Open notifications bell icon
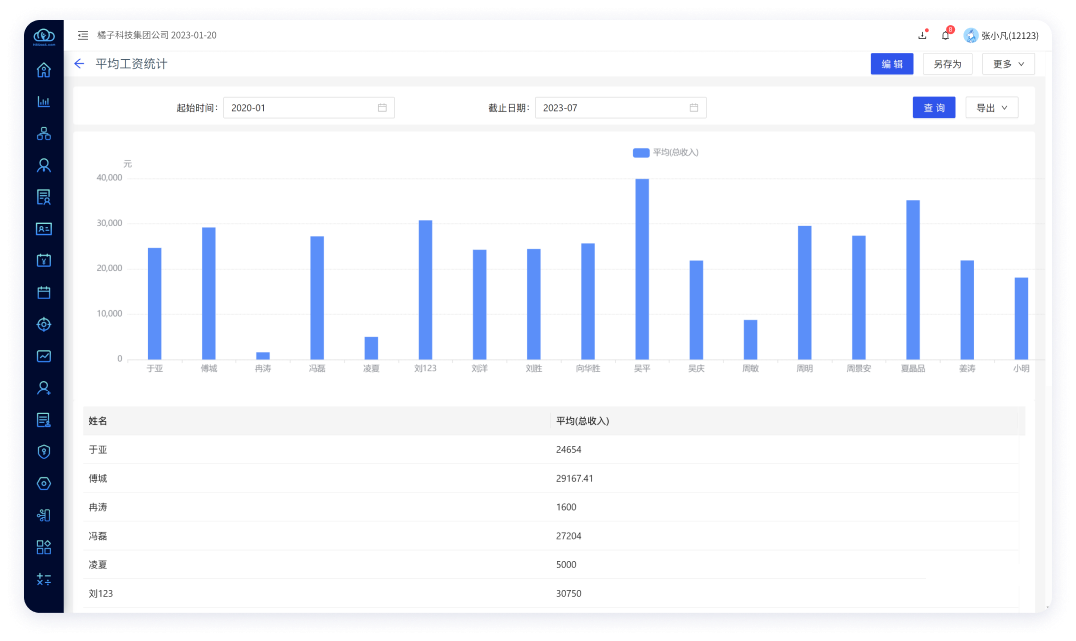The height and width of the screenshot is (641, 1076). [x=946, y=35]
